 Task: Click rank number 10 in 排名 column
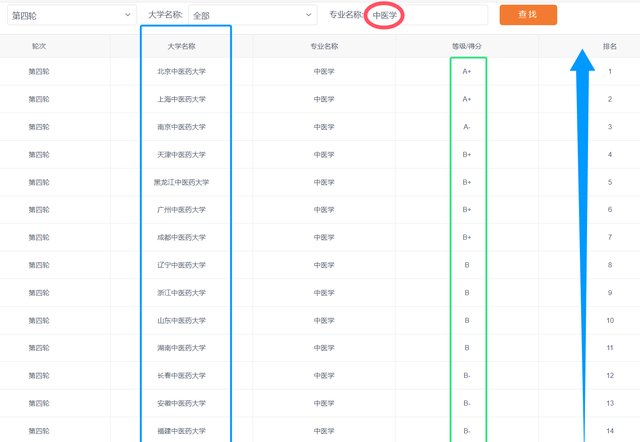(x=610, y=320)
